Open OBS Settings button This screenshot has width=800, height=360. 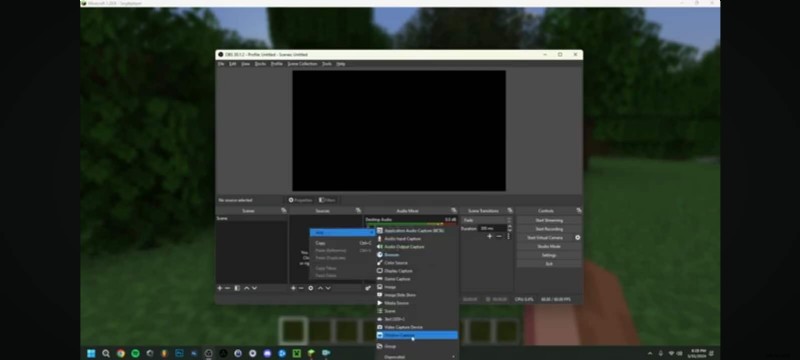coord(549,255)
